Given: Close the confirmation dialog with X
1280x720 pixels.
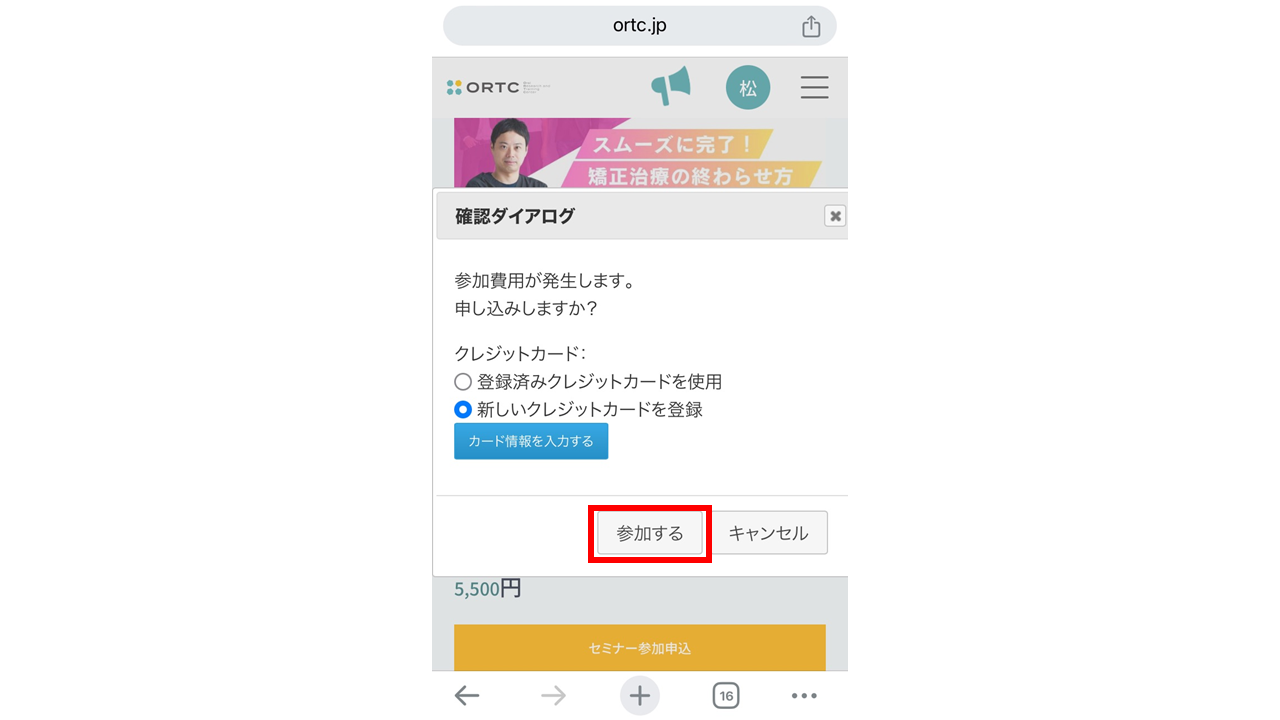Looking at the screenshot, I should point(835,216).
